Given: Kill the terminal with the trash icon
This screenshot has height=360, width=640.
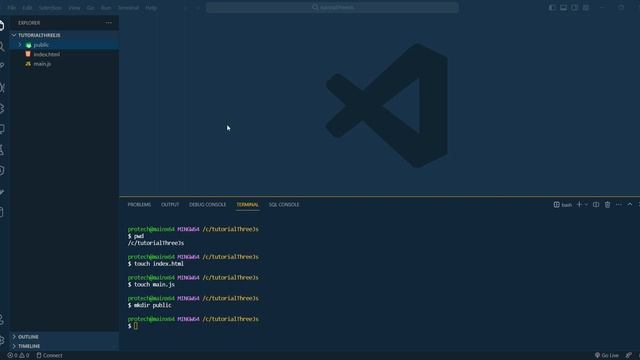Looking at the screenshot, I should point(607,204).
